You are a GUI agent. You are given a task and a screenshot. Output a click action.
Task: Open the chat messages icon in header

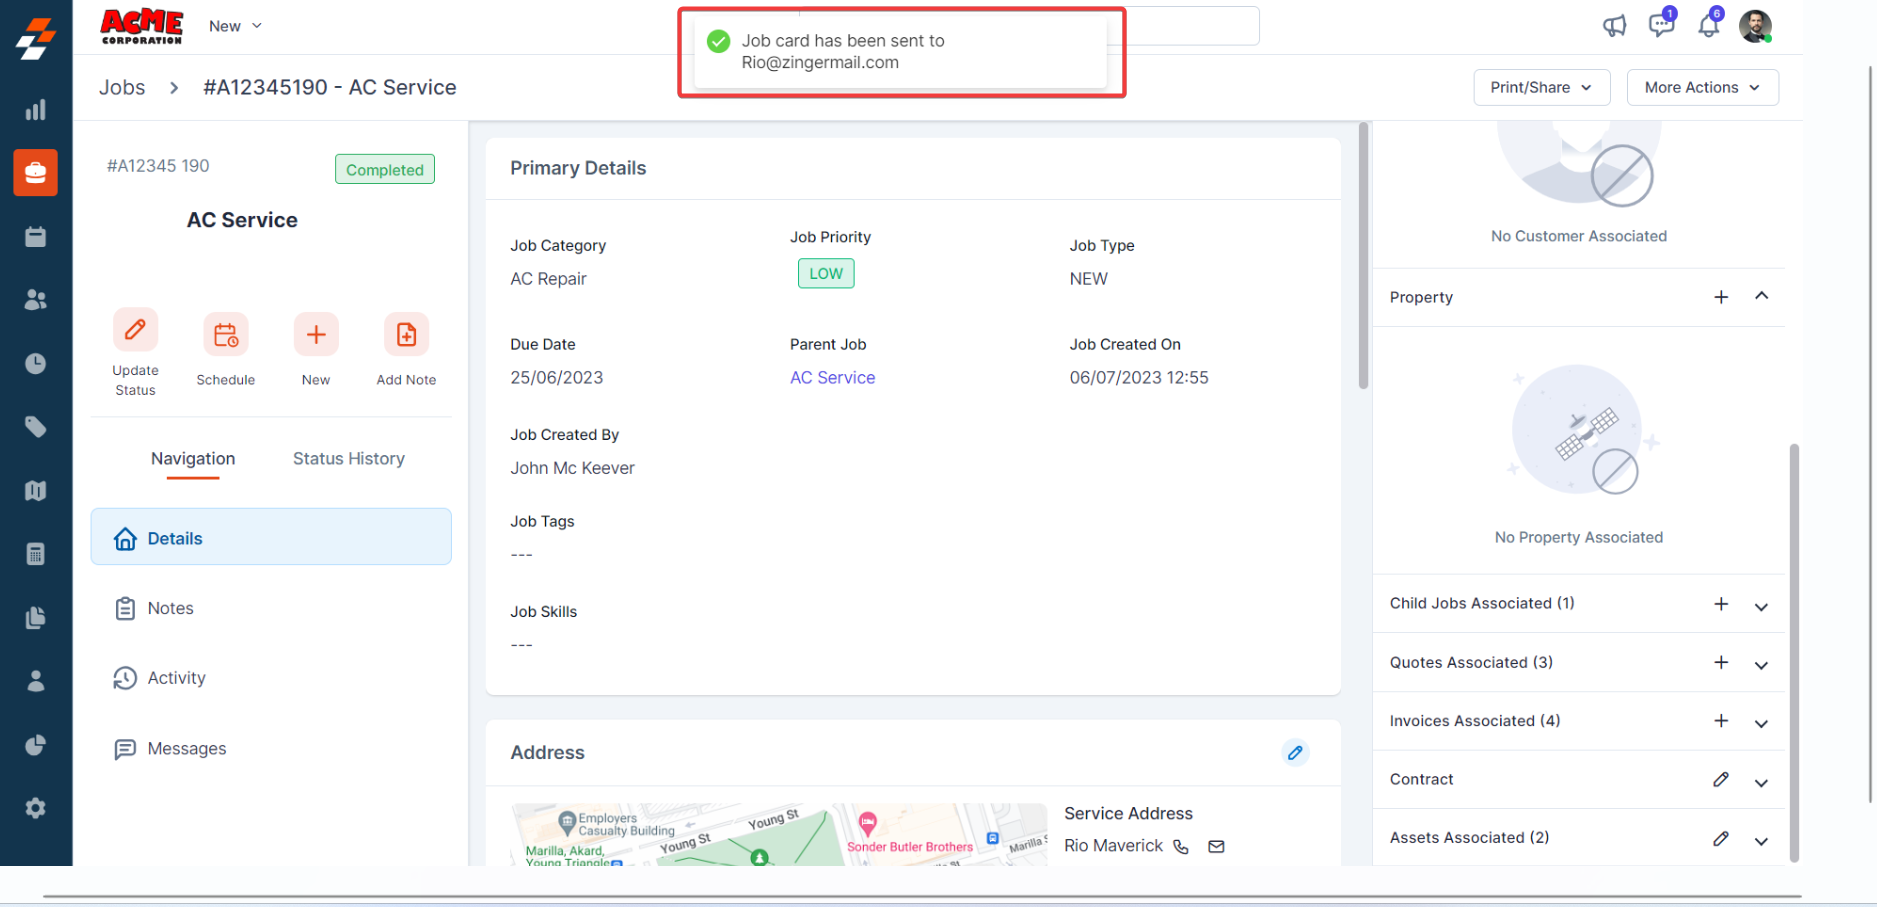(1661, 25)
